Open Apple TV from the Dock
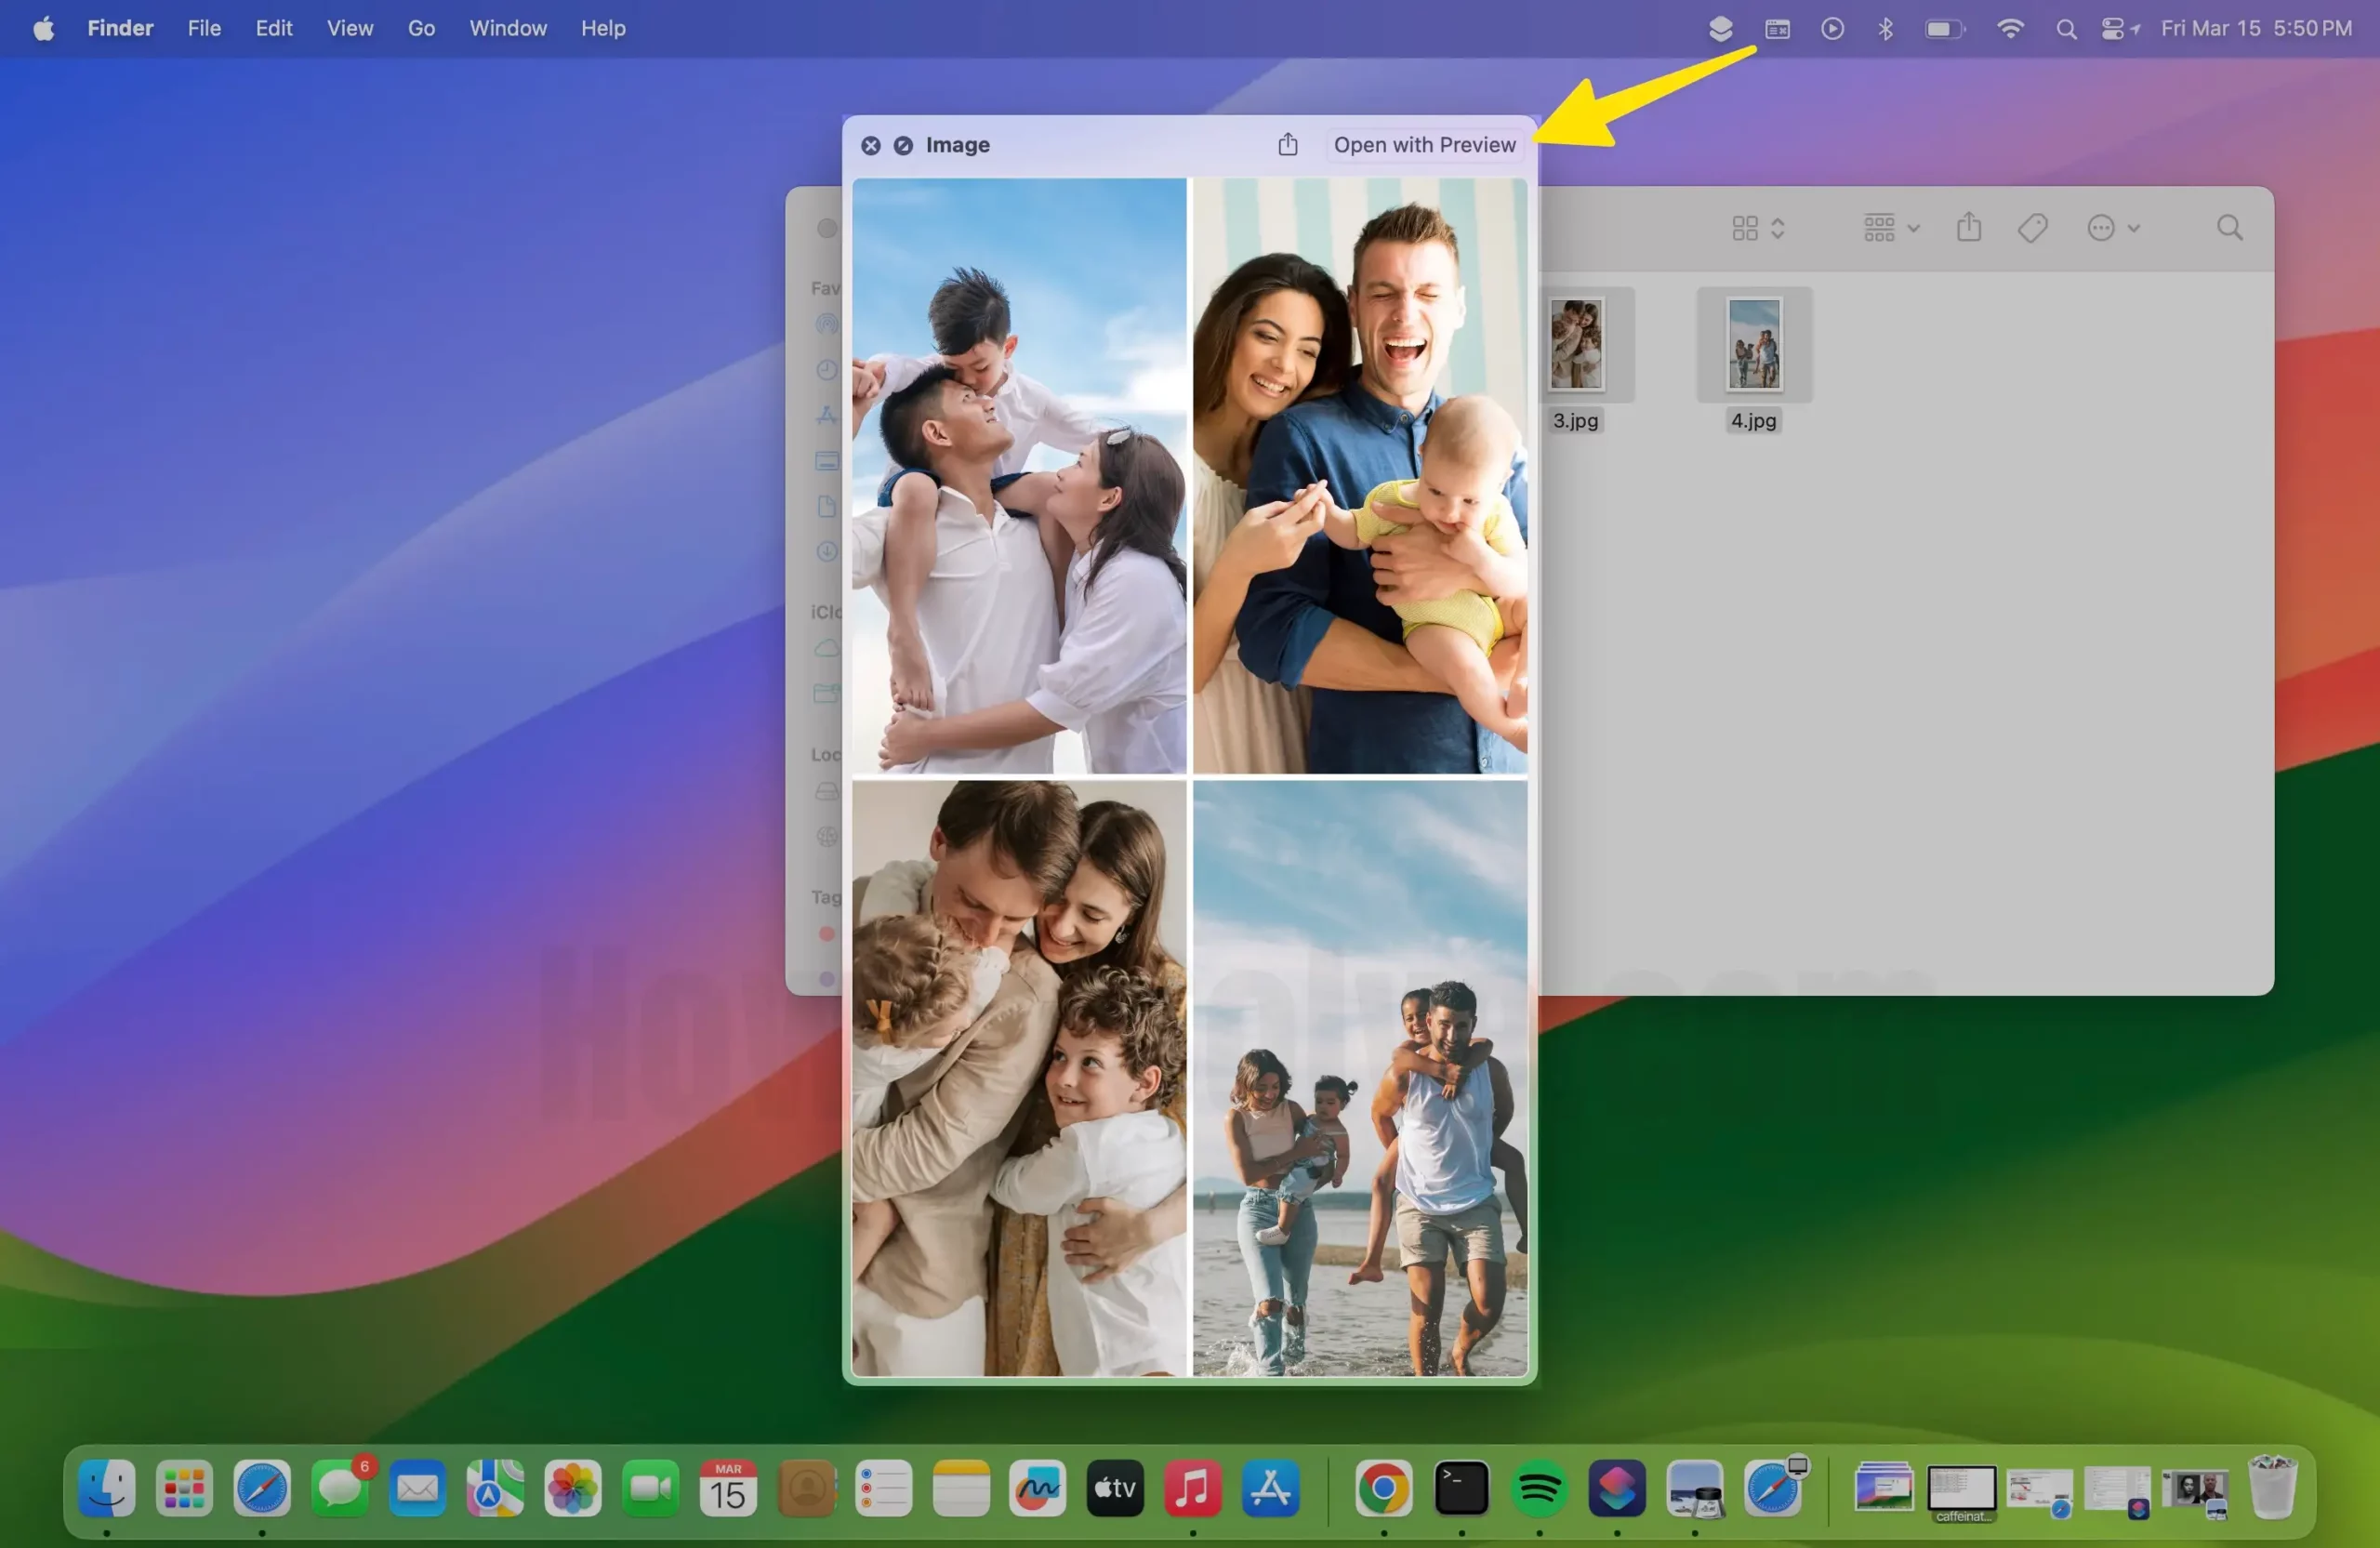The image size is (2380, 1548). pos(1115,1488)
